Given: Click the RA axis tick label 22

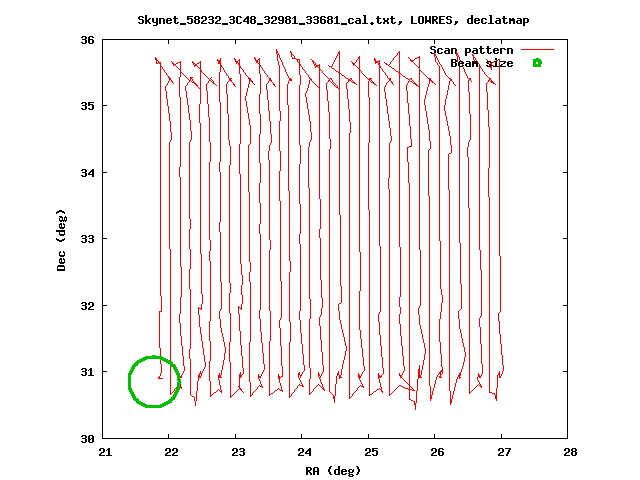Looking at the screenshot, I should [x=171, y=452].
